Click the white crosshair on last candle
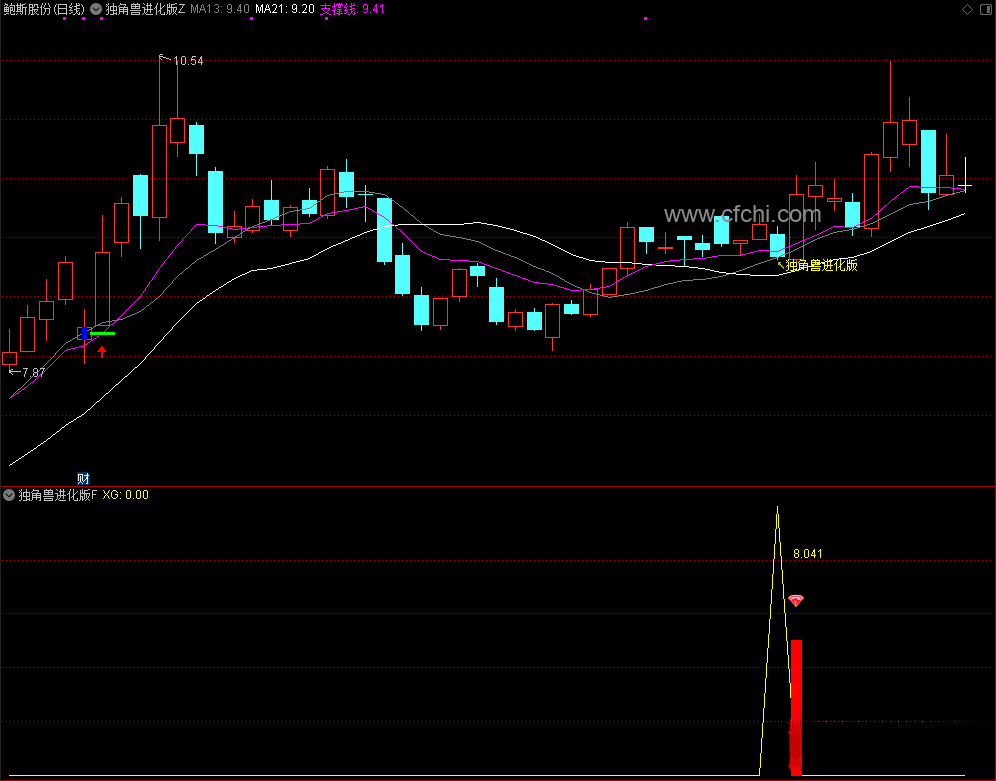 click(966, 186)
